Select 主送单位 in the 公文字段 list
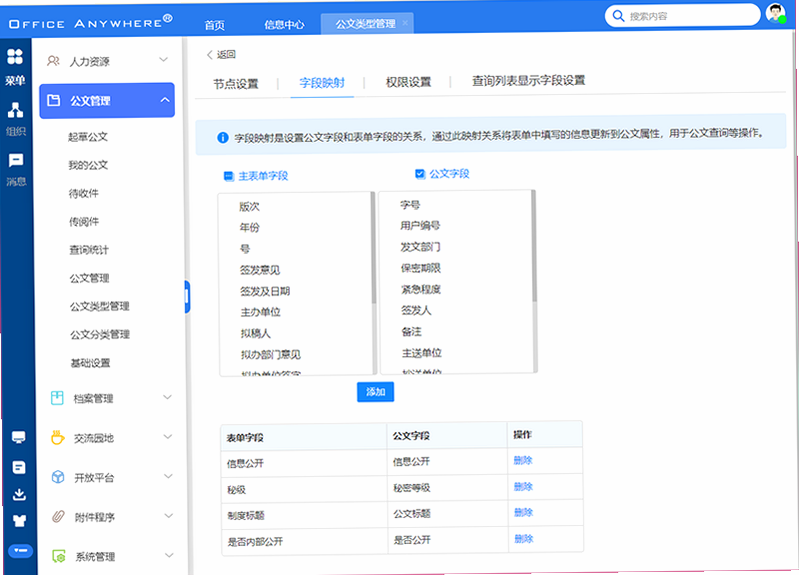The image size is (799, 575). [x=421, y=352]
